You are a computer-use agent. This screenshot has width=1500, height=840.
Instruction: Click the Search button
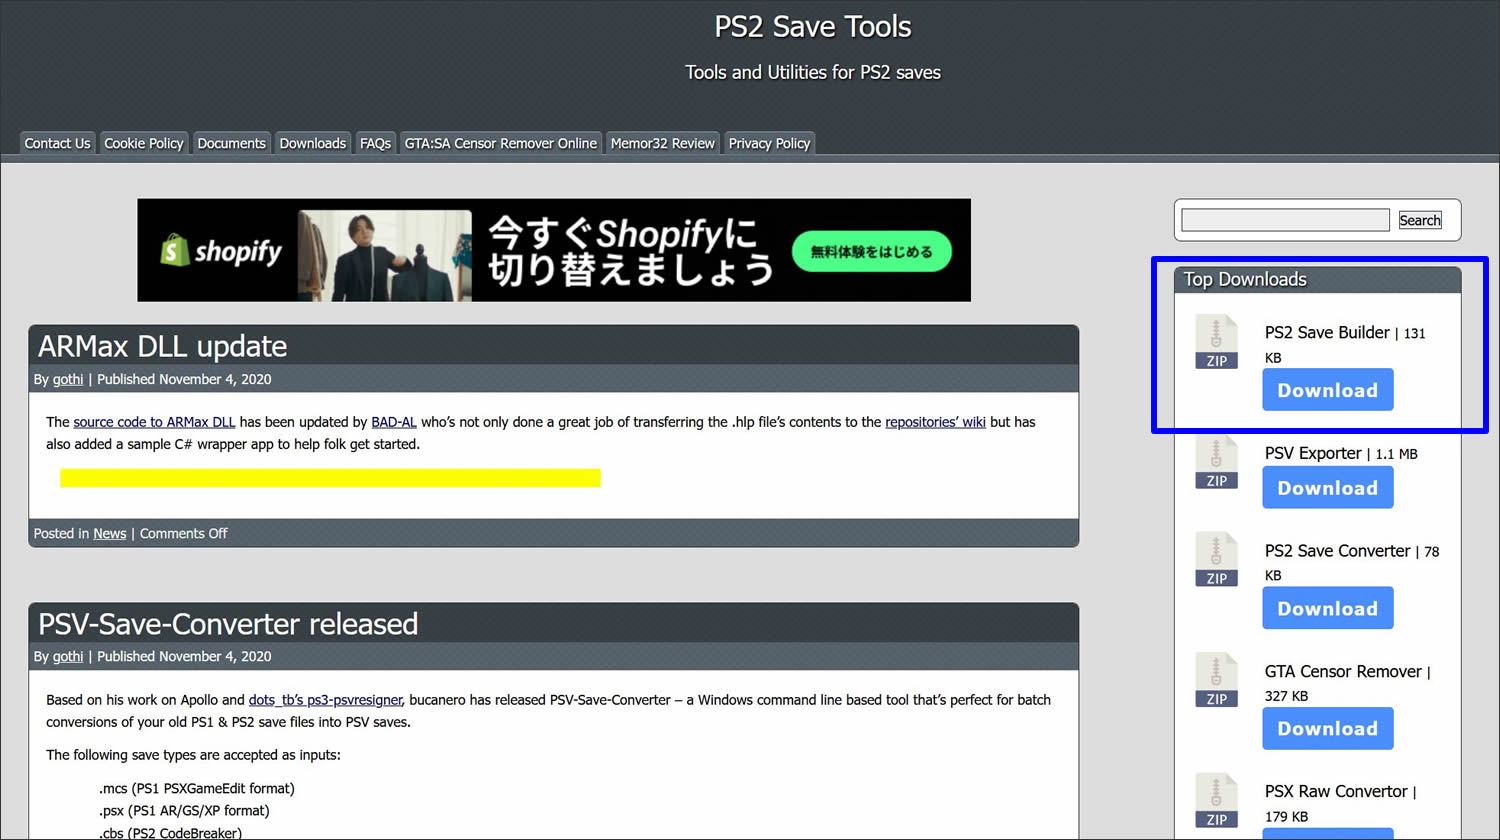(1419, 220)
